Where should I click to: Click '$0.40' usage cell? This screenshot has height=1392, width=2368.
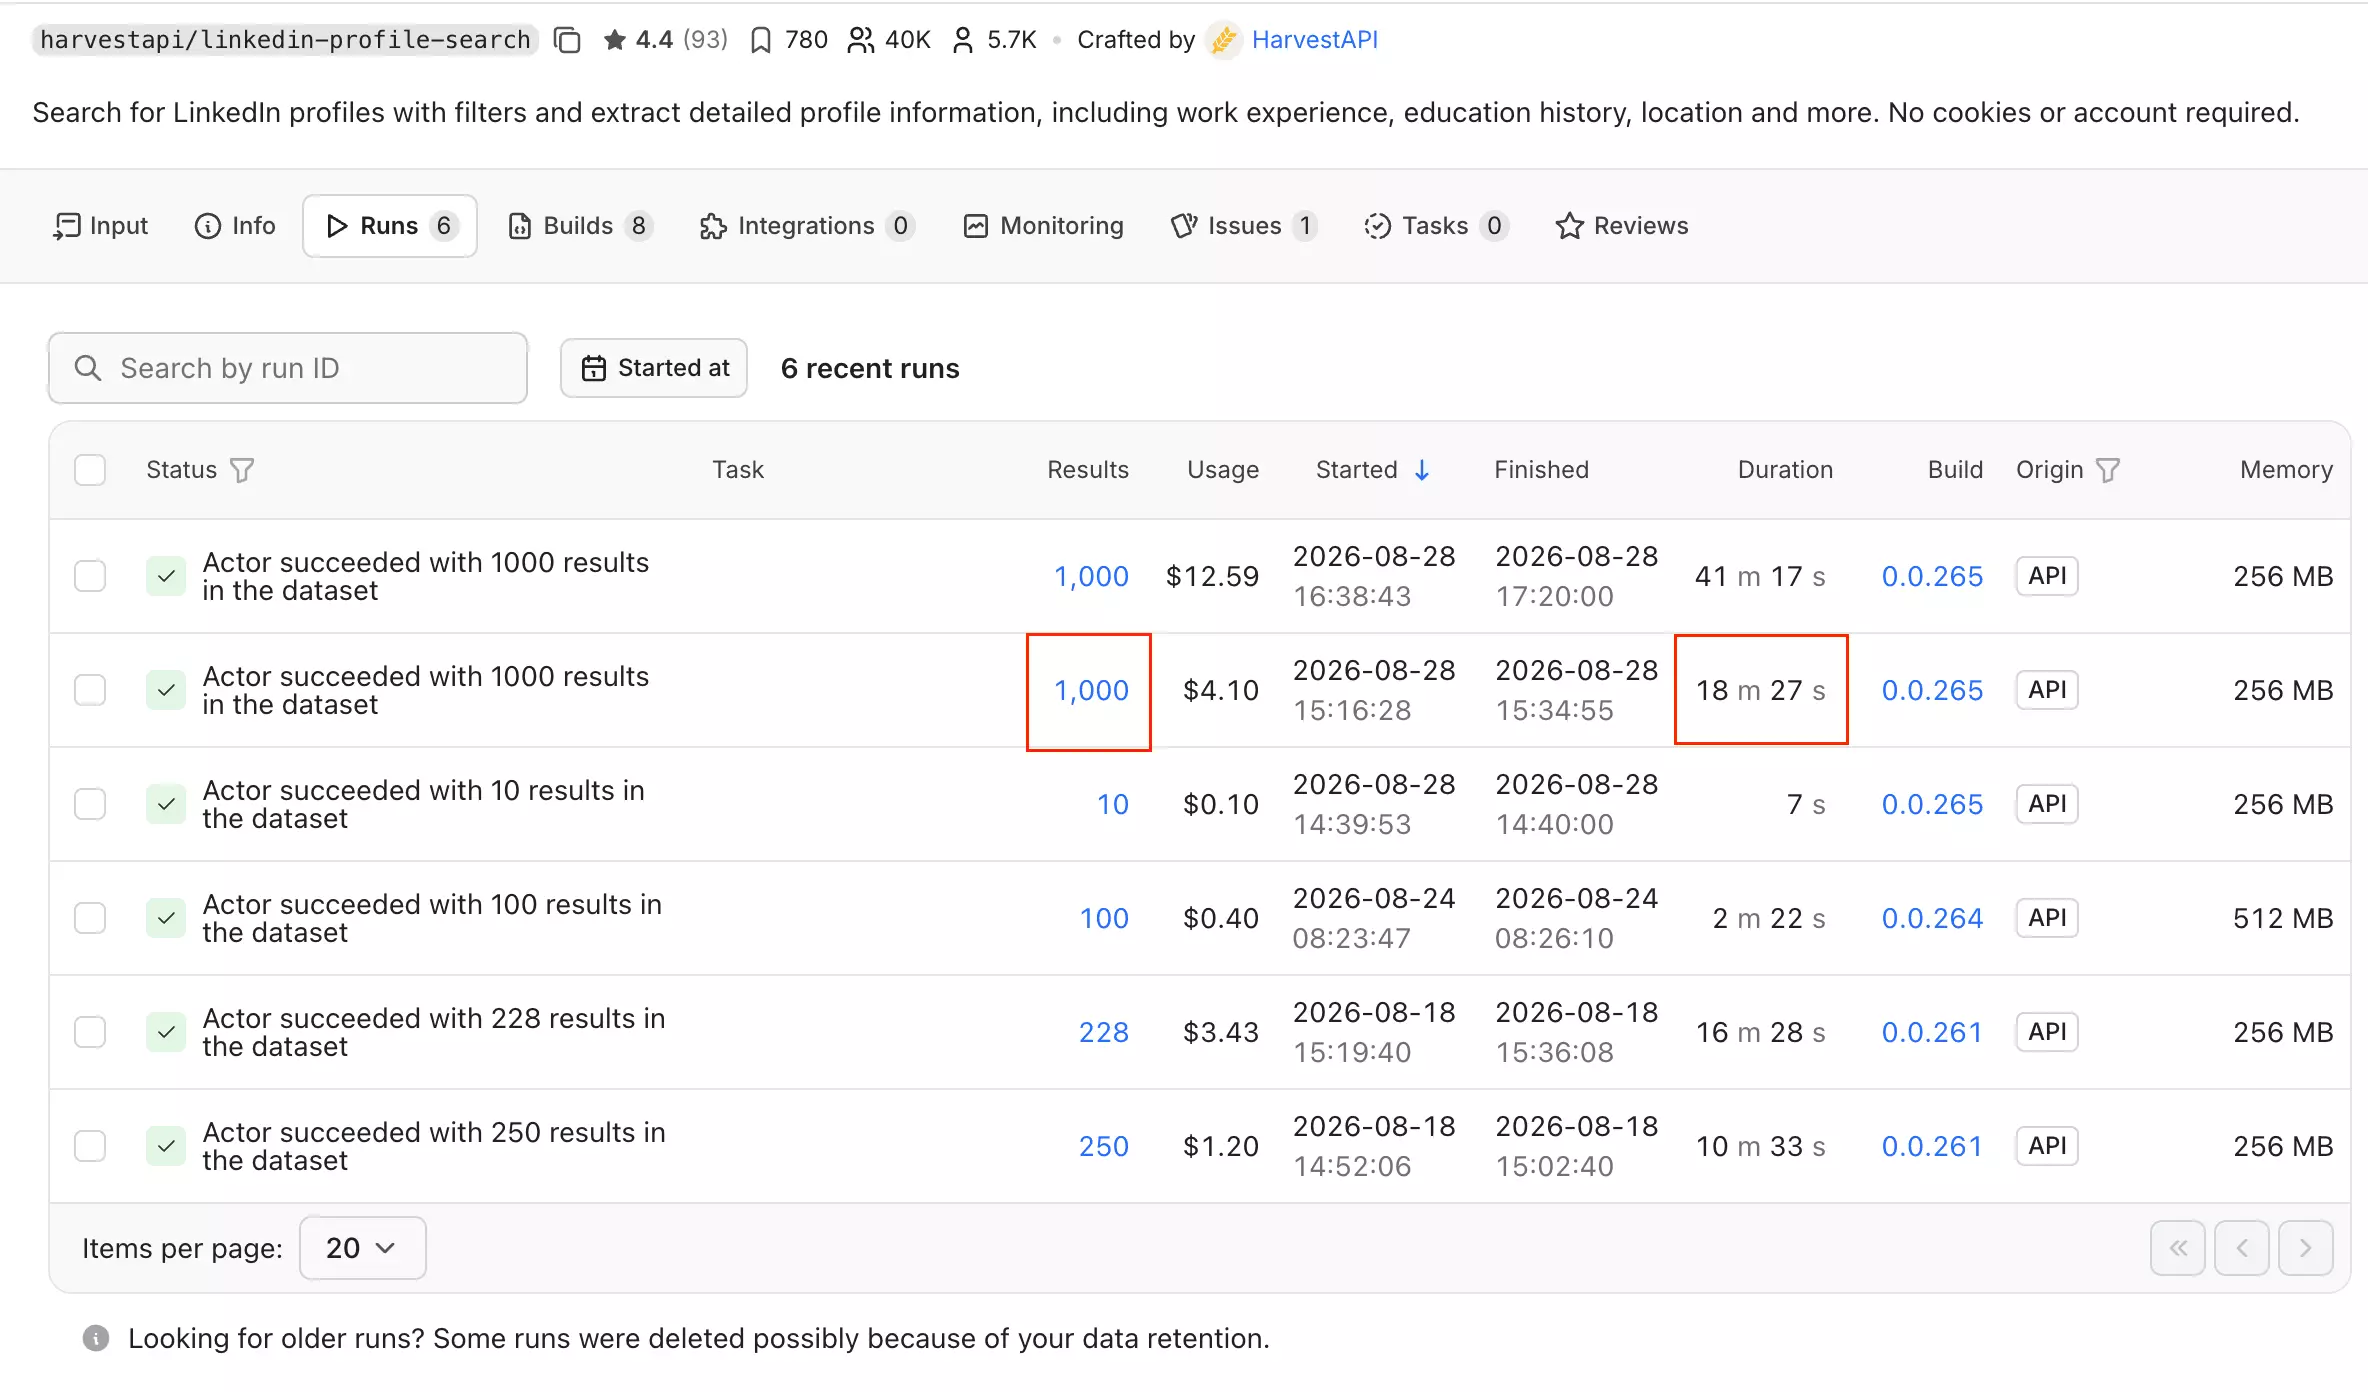[x=1221, y=918]
